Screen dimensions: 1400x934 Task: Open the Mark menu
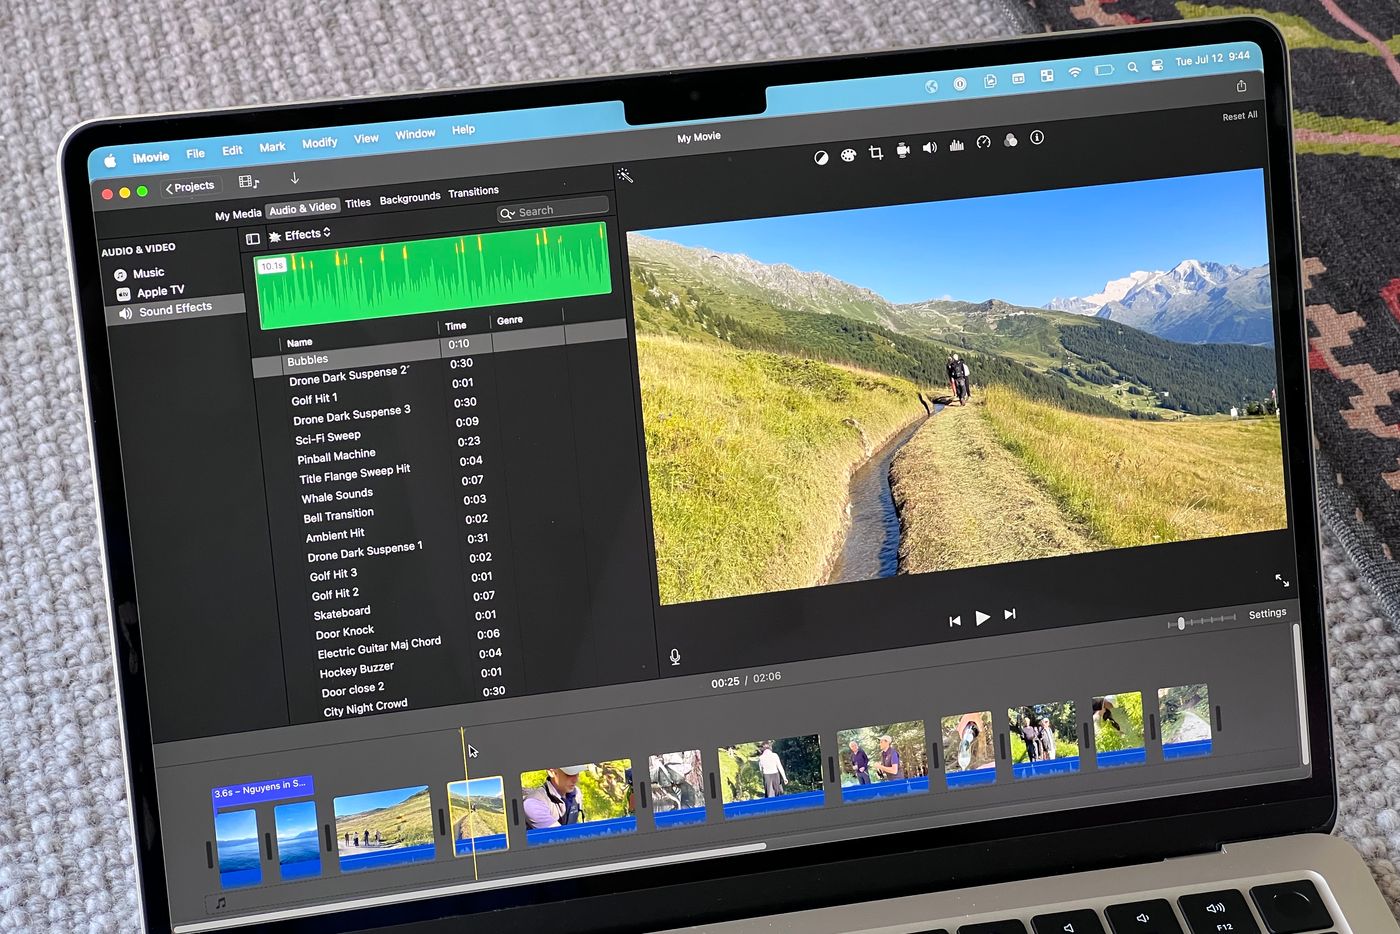(x=272, y=147)
